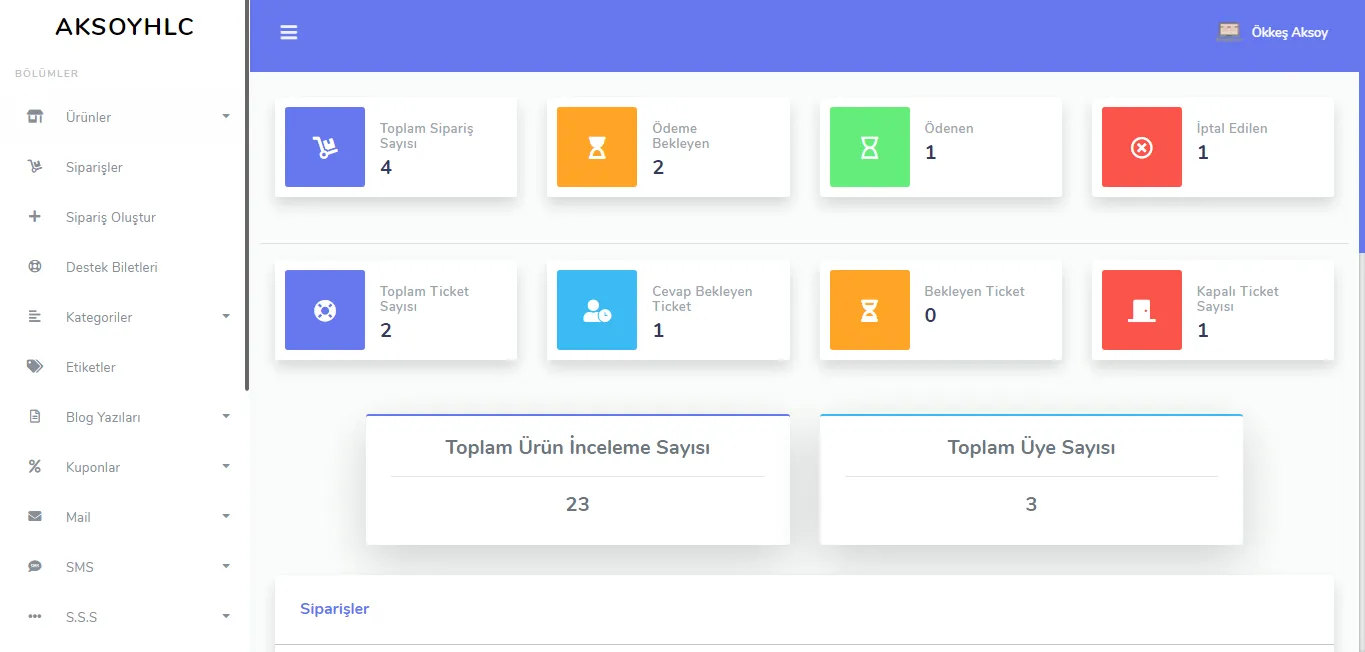This screenshot has height=652, width=1365.
Task: Click the Kapalı Ticket Sayısı door tile
Action: point(1142,310)
